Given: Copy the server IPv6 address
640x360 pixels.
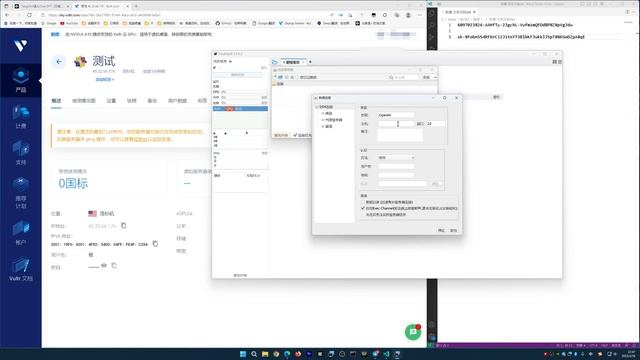Looking at the screenshot, I should tap(155, 244).
